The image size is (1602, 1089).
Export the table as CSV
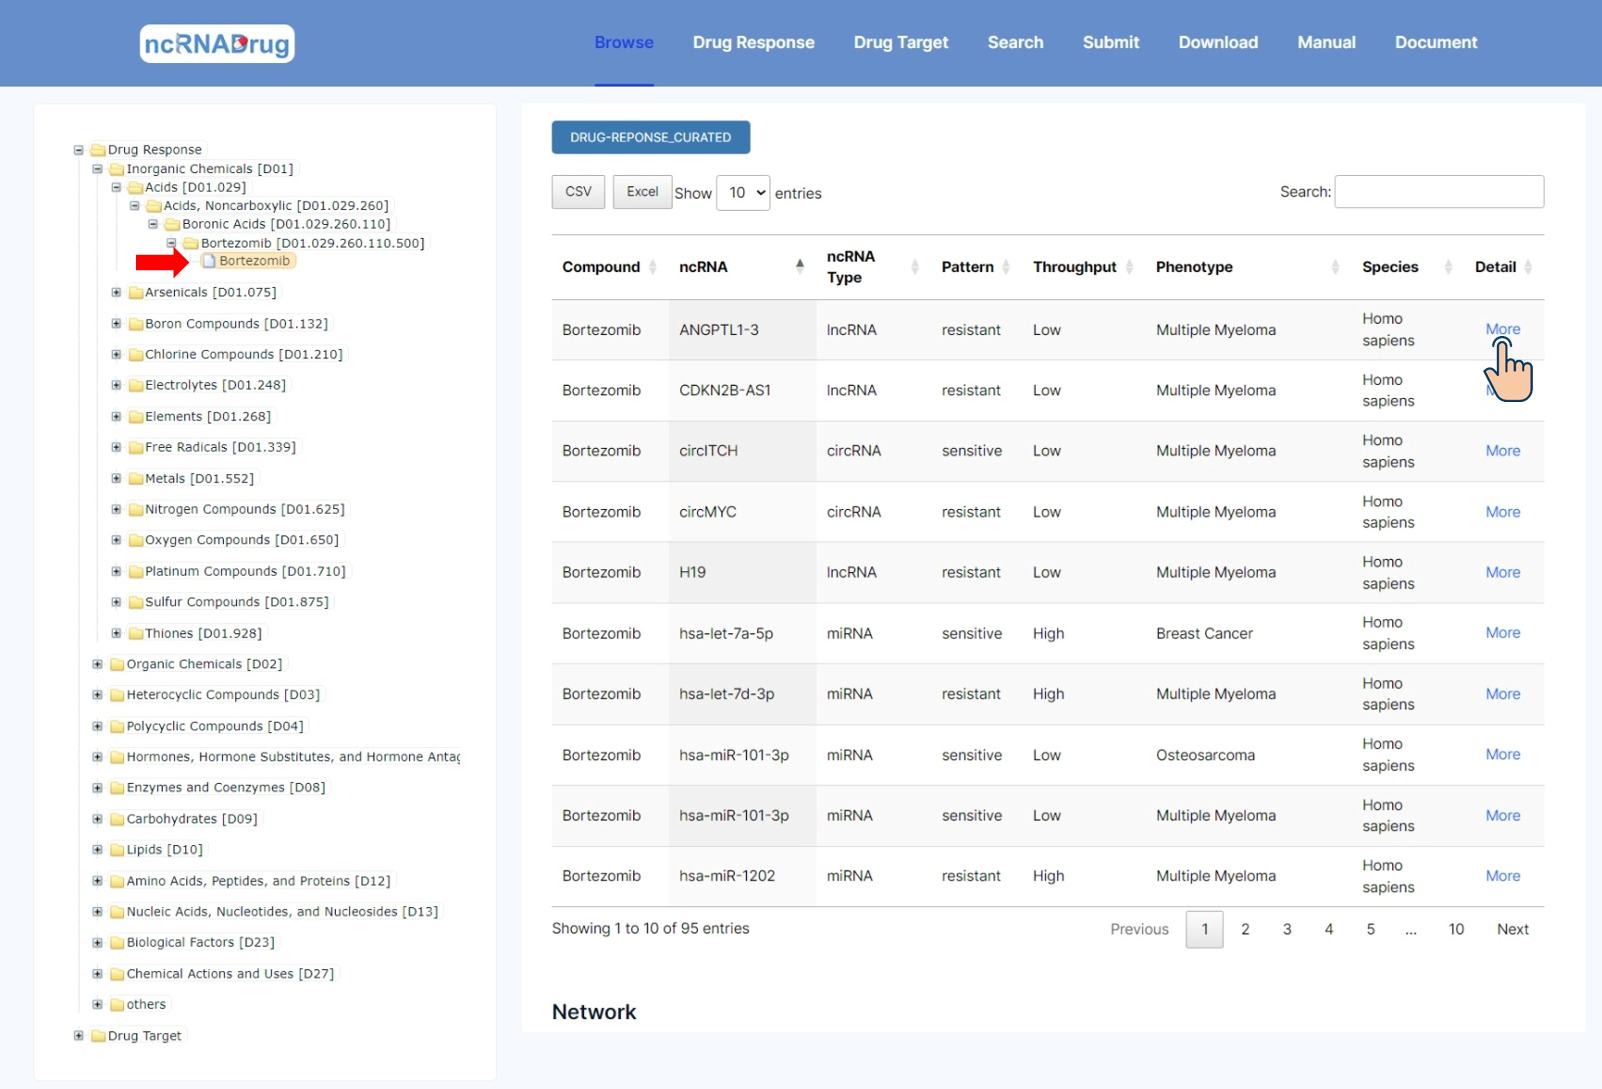[x=578, y=192]
